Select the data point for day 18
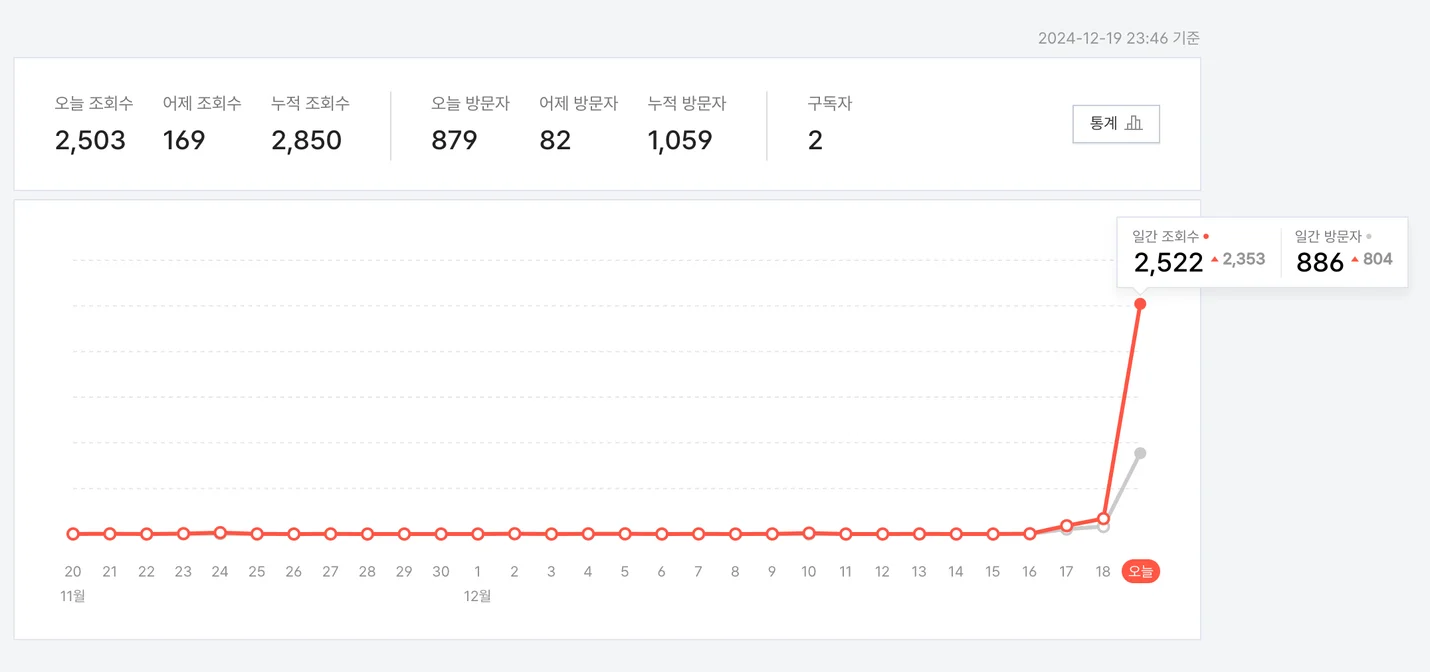The width and height of the screenshot is (1430, 672). [x=1104, y=519]
